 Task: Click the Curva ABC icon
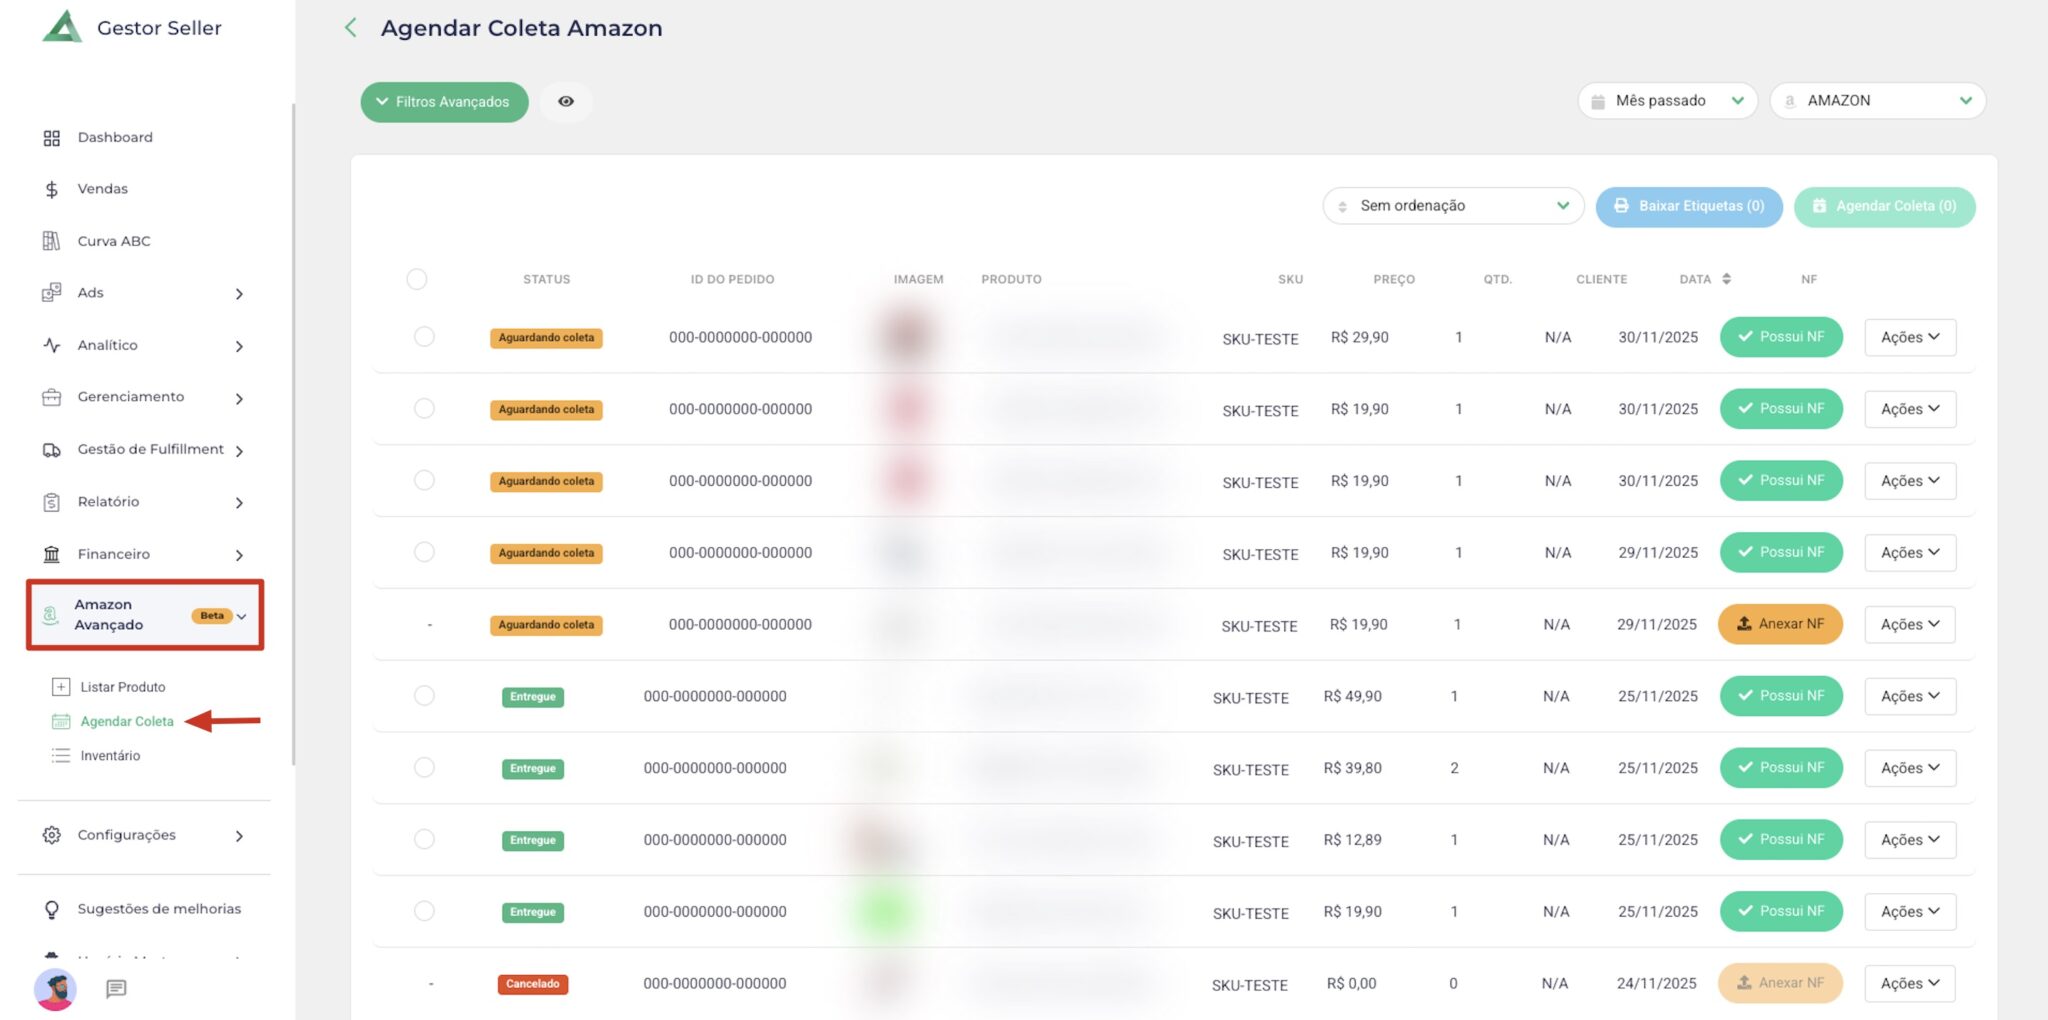coord(52,241)
